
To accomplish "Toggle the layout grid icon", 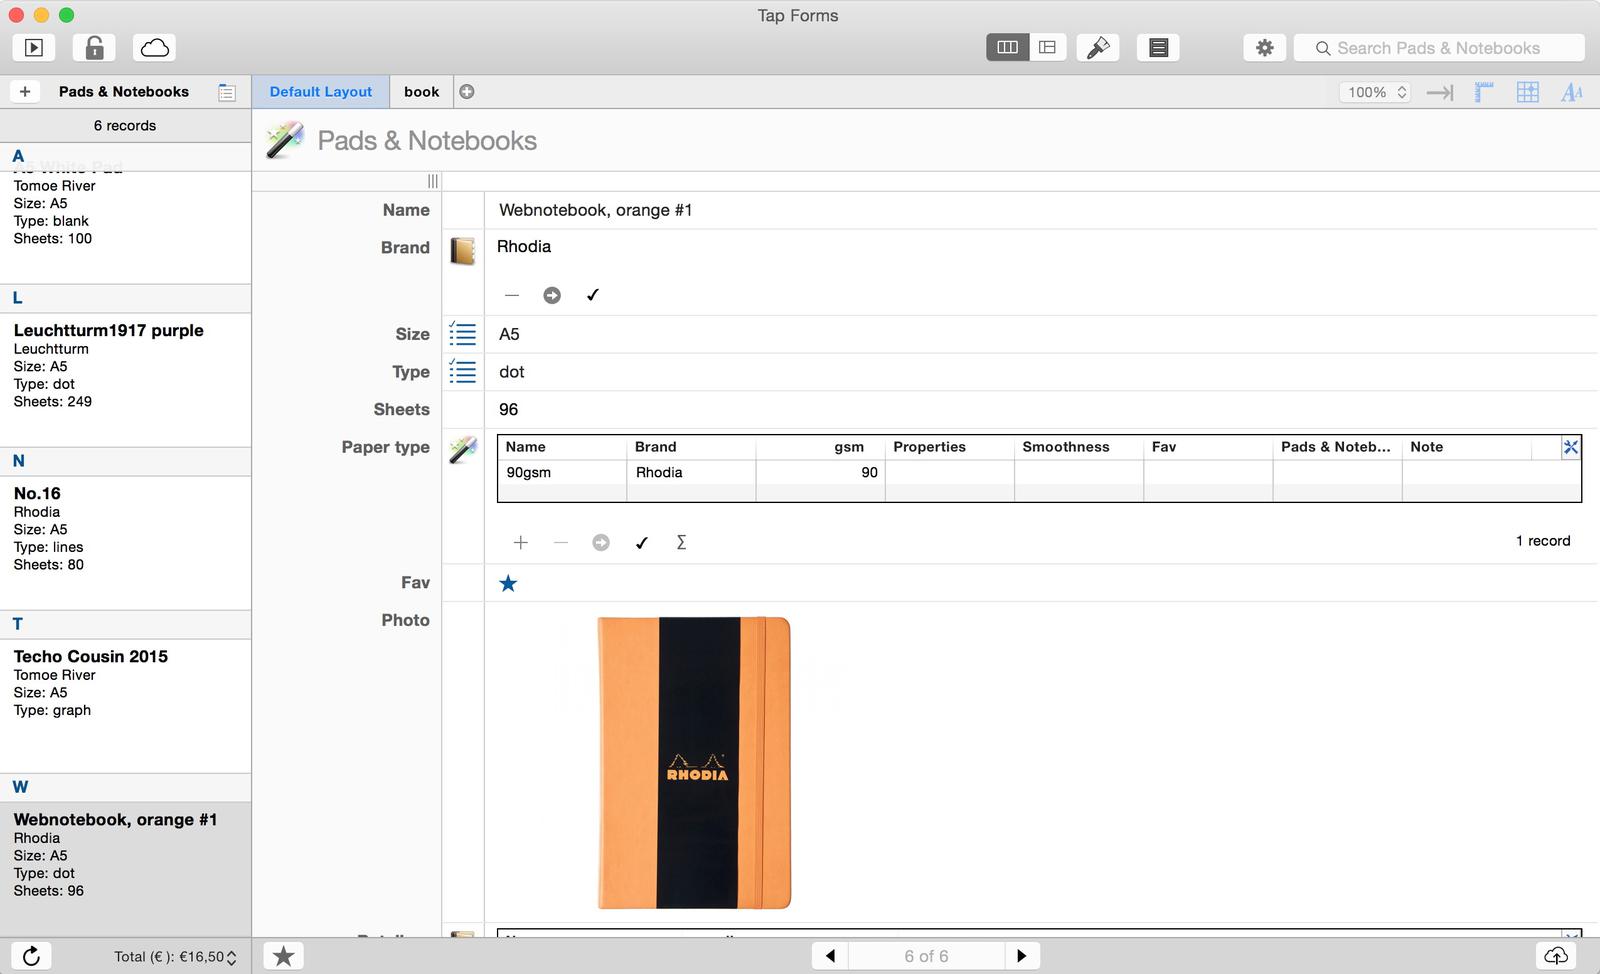I will pos(1528,92).
